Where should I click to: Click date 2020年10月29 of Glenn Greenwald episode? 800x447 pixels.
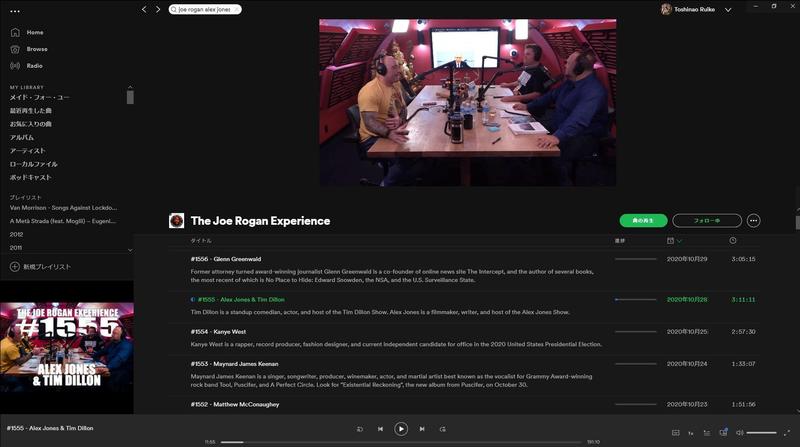tap(687, 259)
